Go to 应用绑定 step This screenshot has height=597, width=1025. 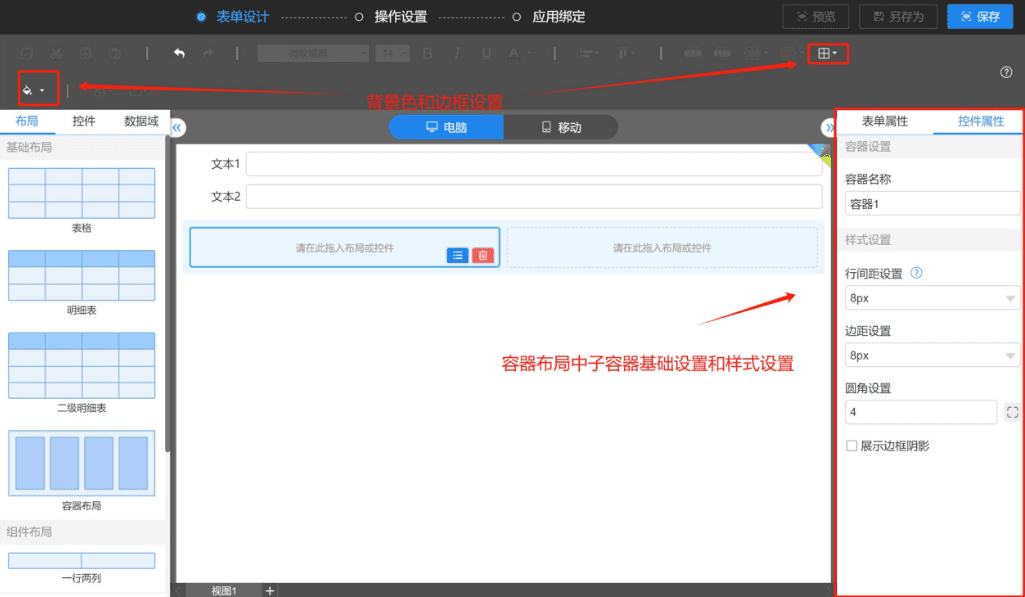[x=559, y=17]
